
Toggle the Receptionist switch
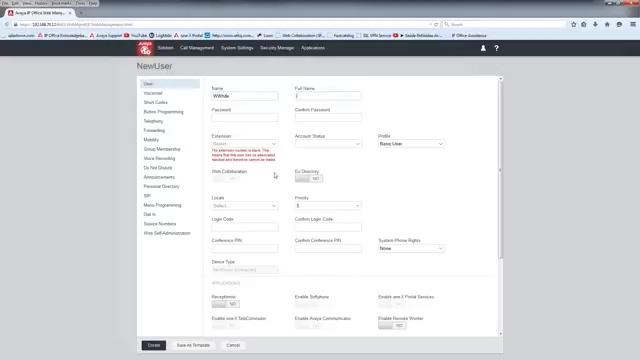click(x=225, y=304)
